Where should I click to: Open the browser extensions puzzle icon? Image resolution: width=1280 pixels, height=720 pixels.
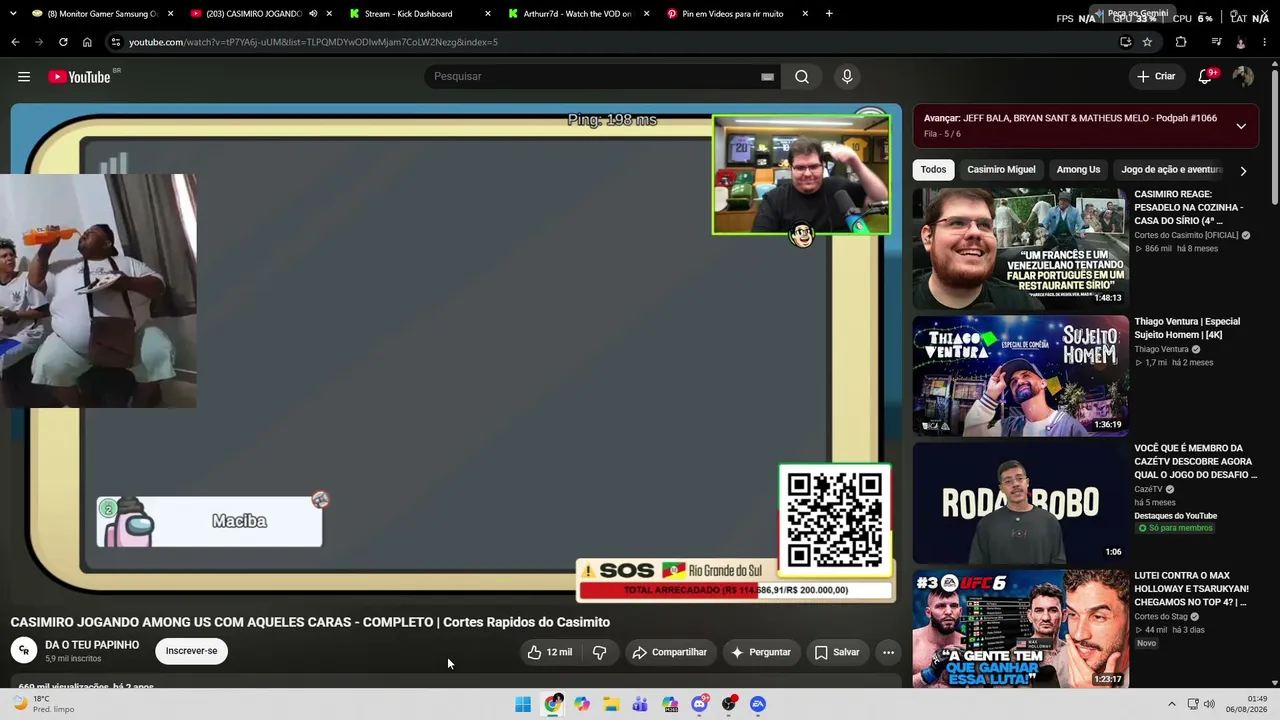point(1181,42)
